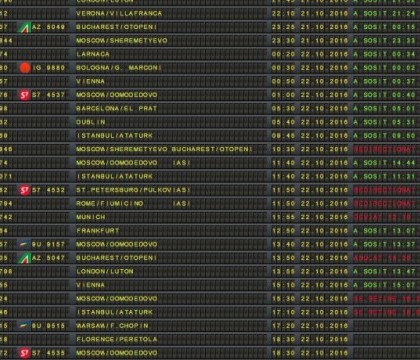Click VIENNA in the 15:10 row
Viewport: 420px width, 360px height.
90,285
